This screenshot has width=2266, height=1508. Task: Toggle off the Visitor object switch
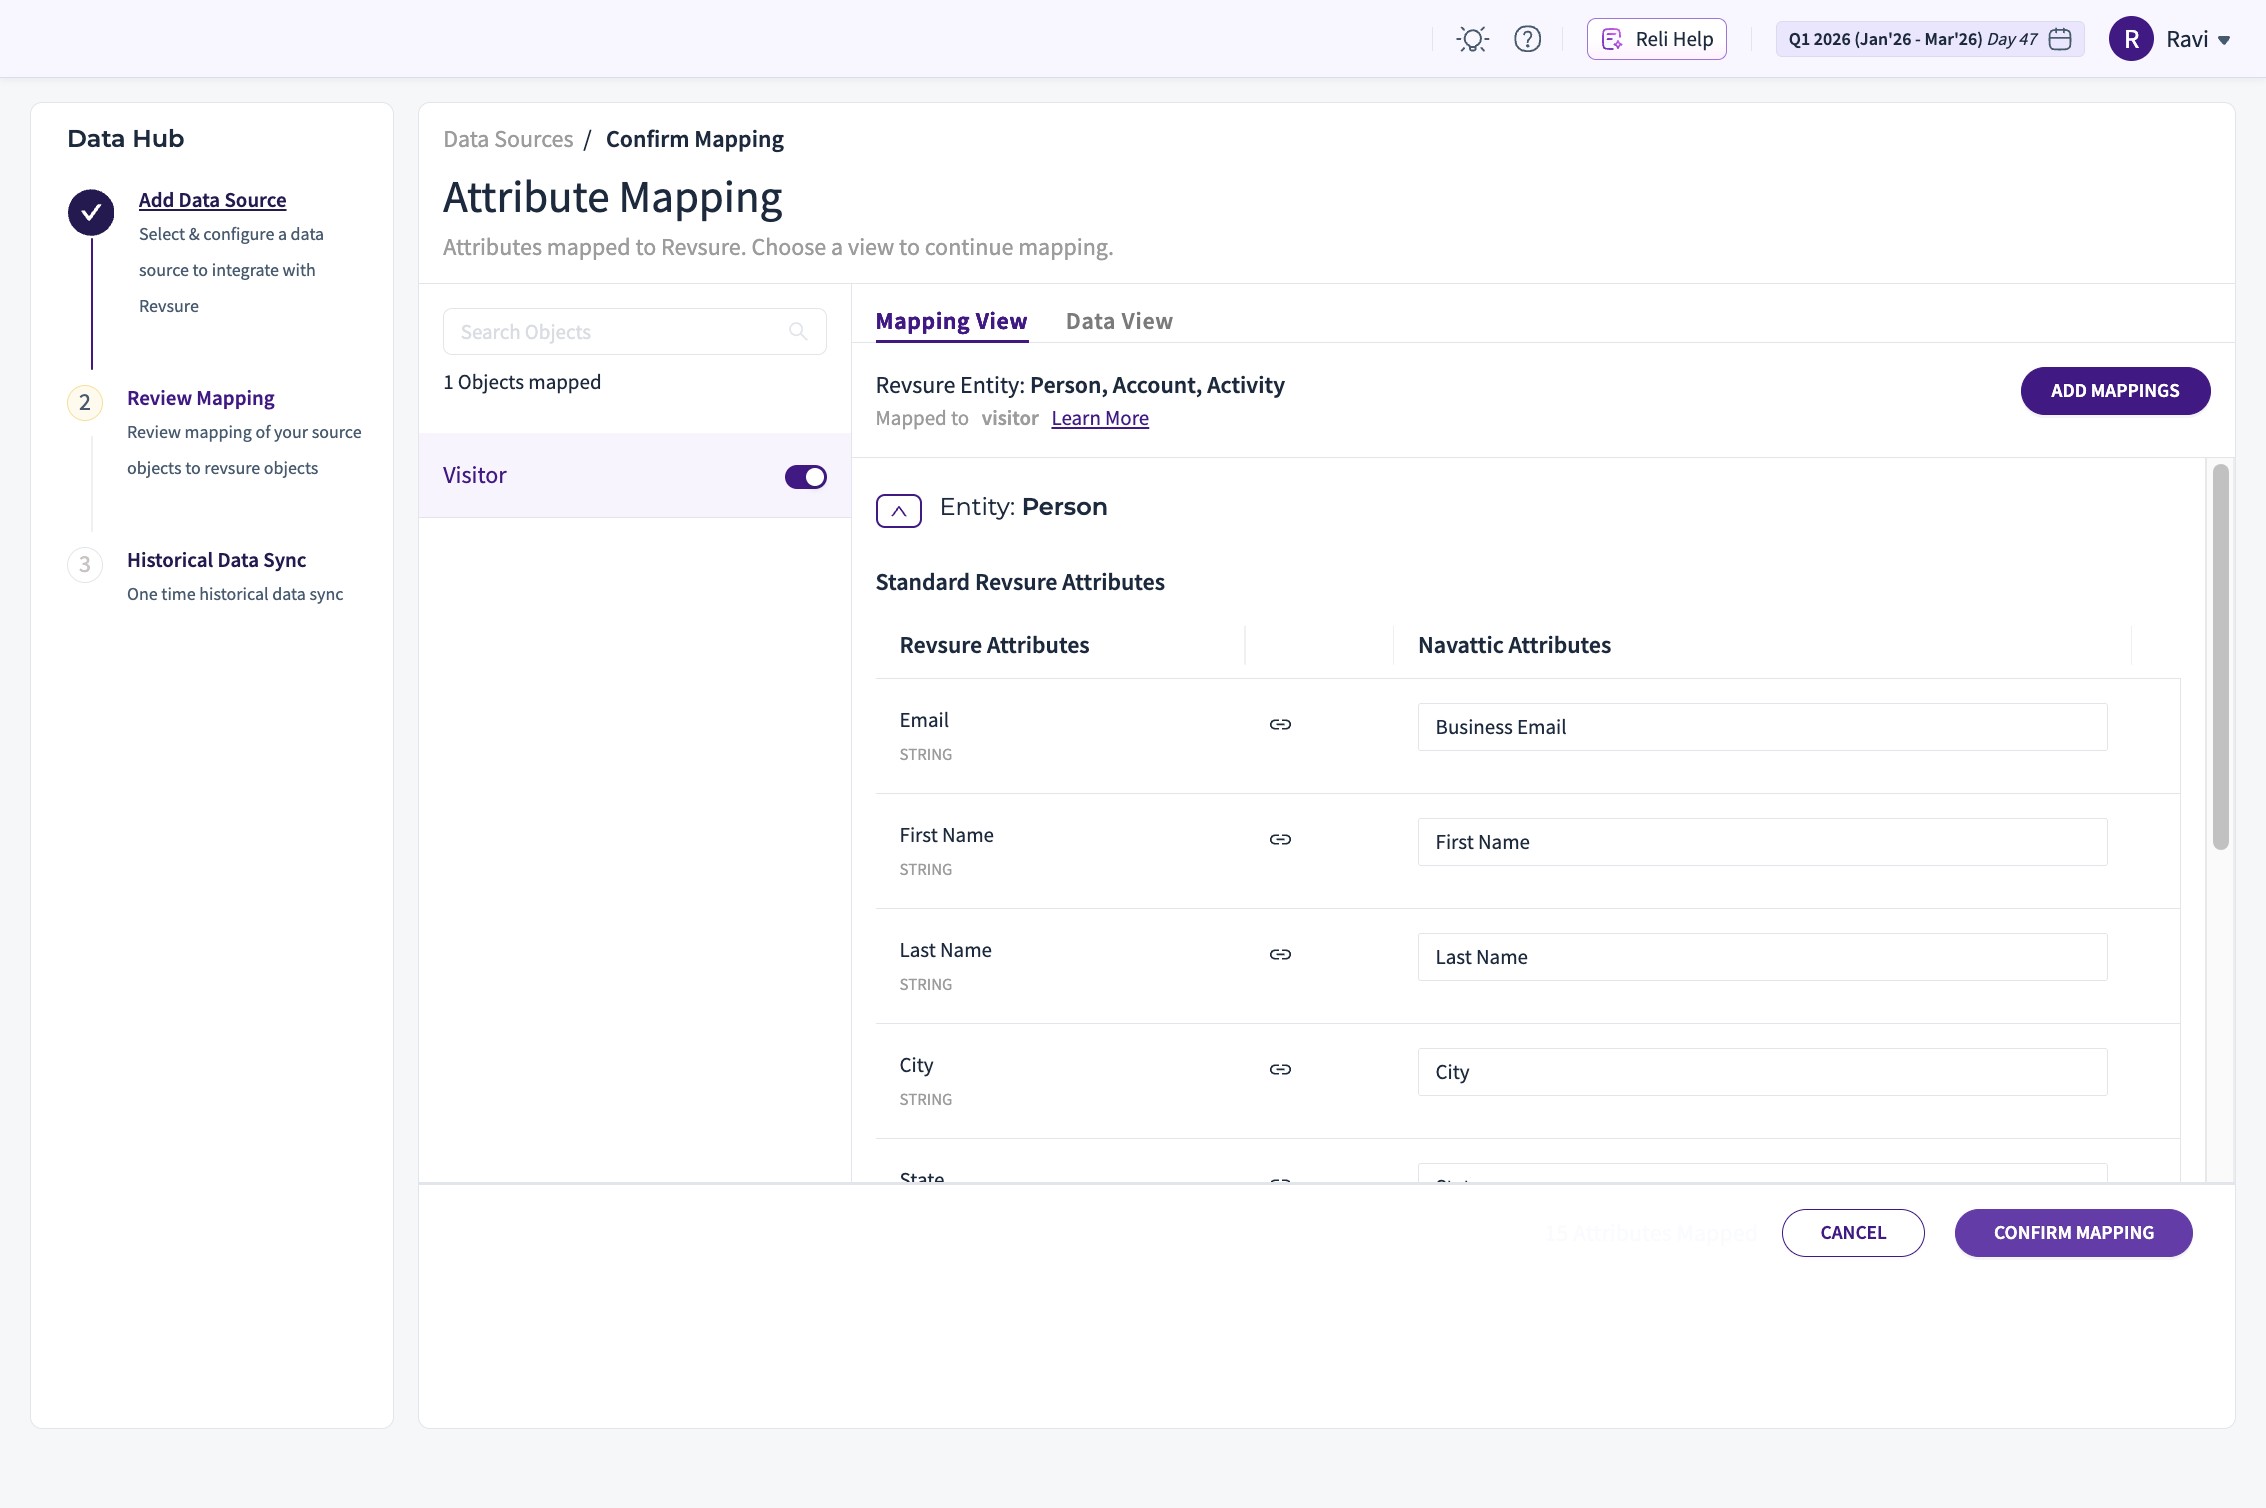pos(805,477)
